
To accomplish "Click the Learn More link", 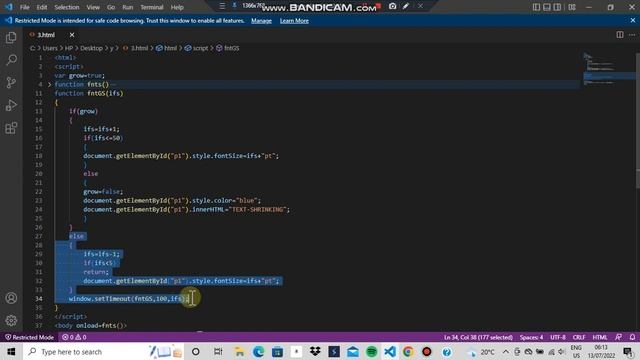I will coord(294,21).
